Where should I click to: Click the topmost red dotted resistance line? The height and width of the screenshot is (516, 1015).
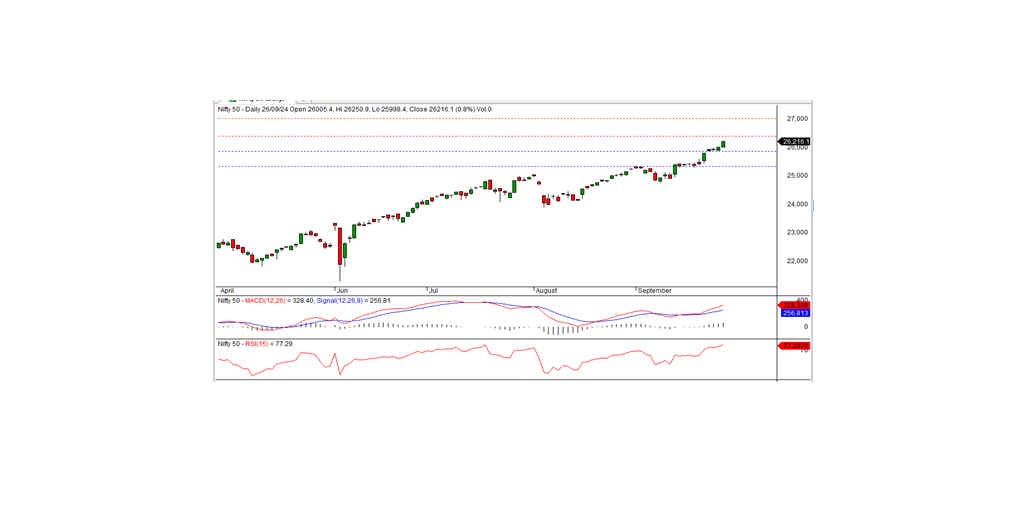pos(500,118)
